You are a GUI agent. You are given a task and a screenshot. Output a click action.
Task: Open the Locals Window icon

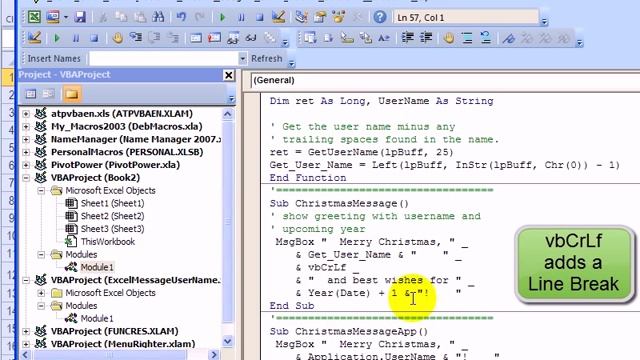pos(196,38)
